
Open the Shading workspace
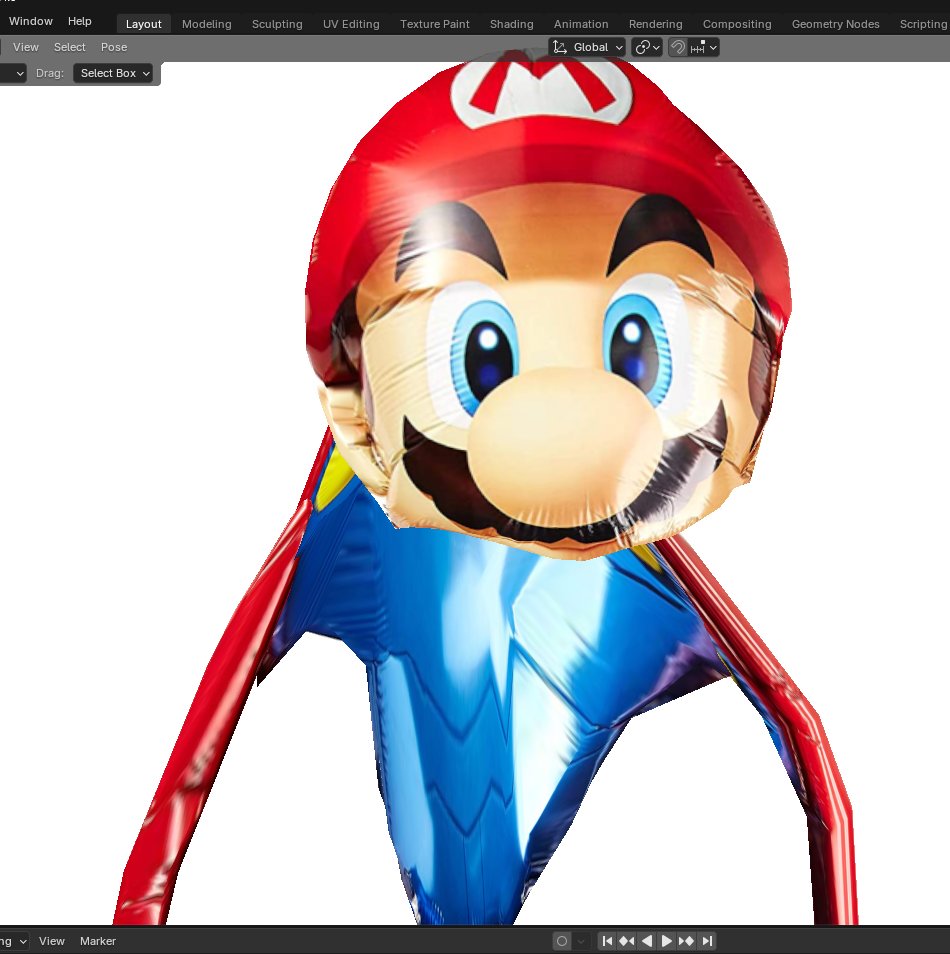[512, 24]
